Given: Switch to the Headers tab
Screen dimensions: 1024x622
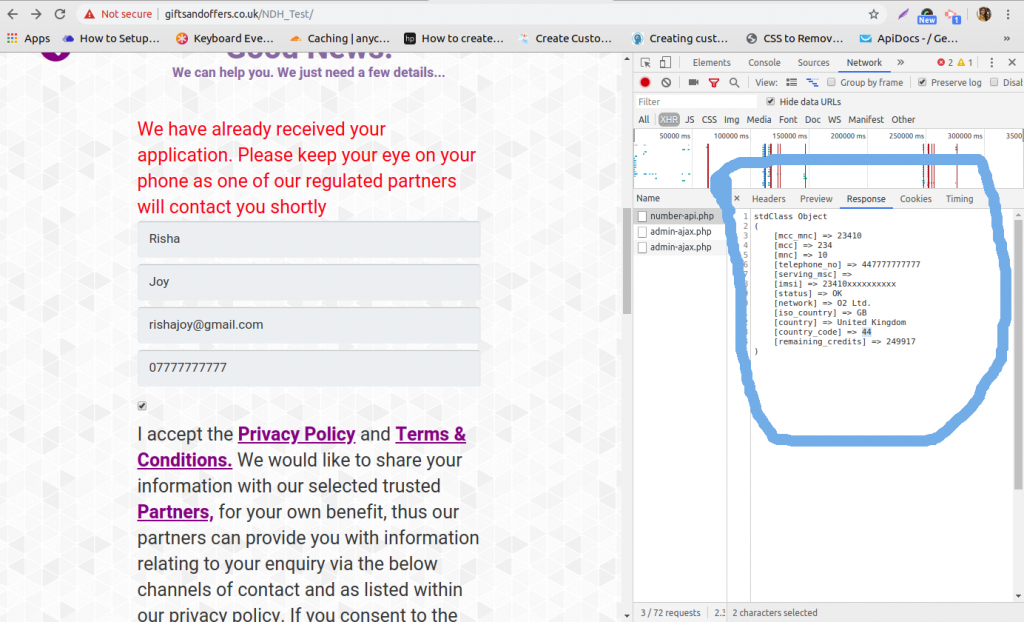Looking at the screenshot, I should pyautogui.click(x=768, y=199).
